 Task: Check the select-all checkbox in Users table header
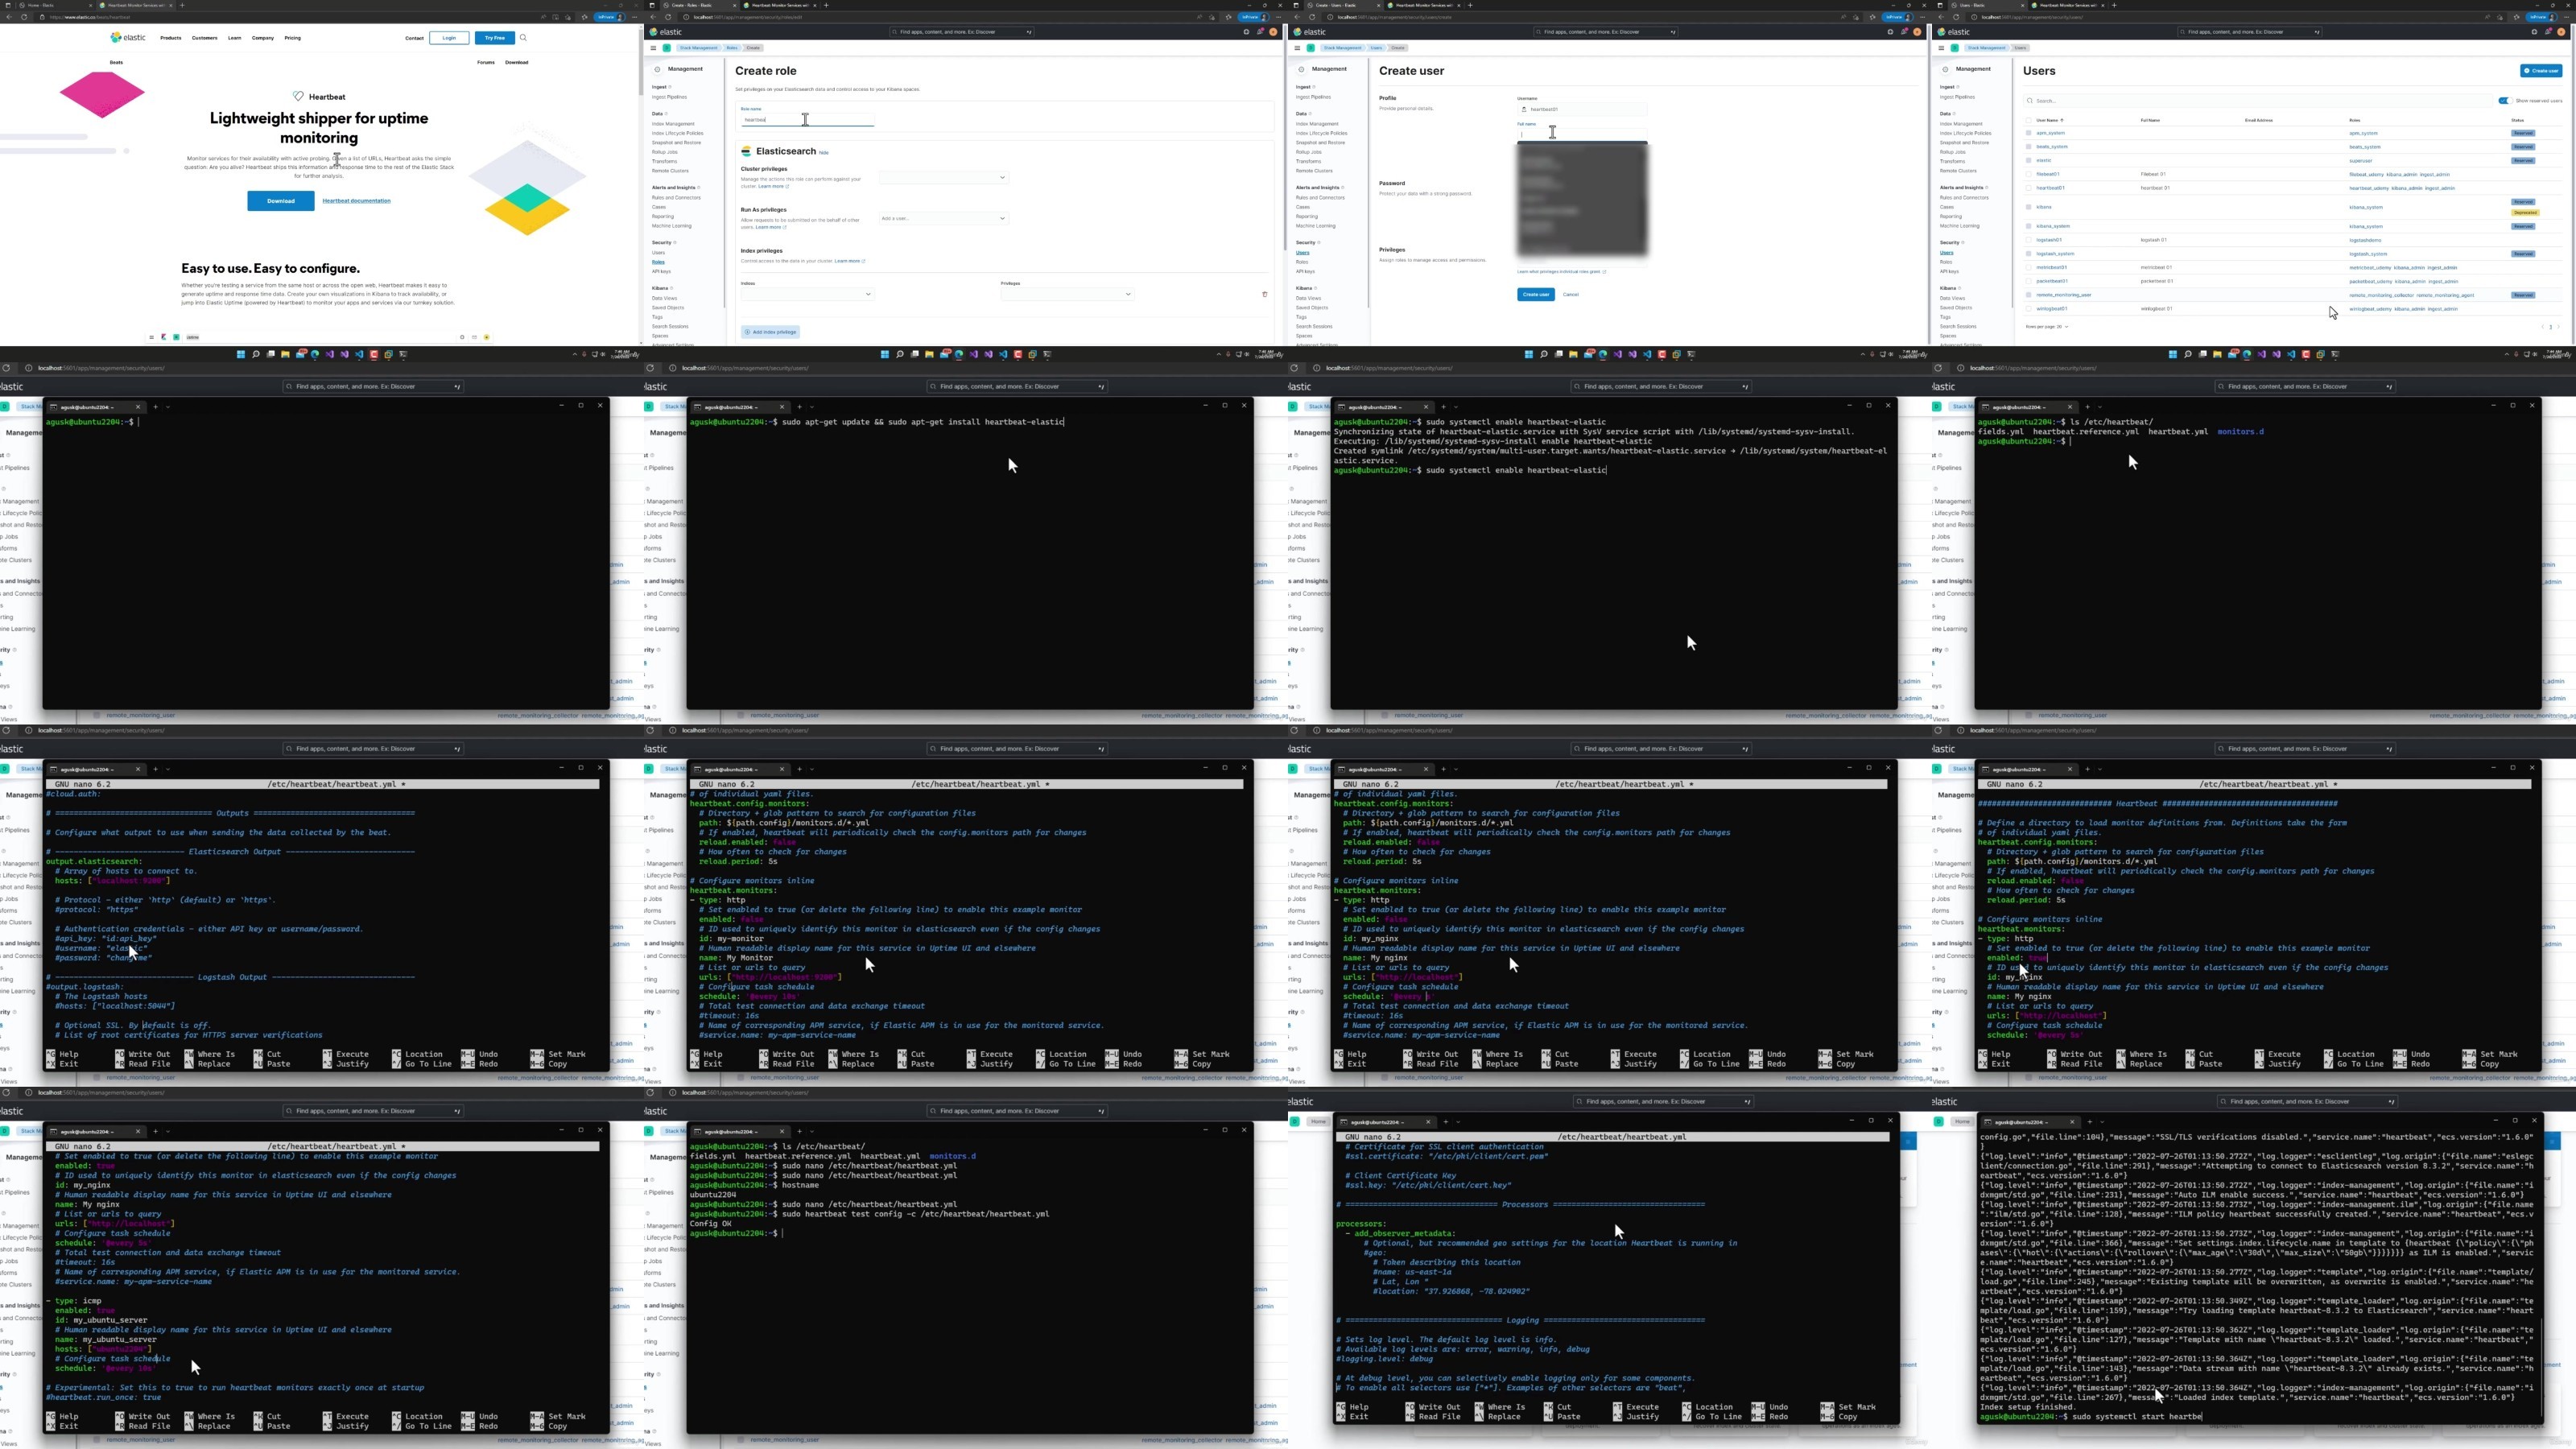pyautogui.click(x=2029, y=120)
